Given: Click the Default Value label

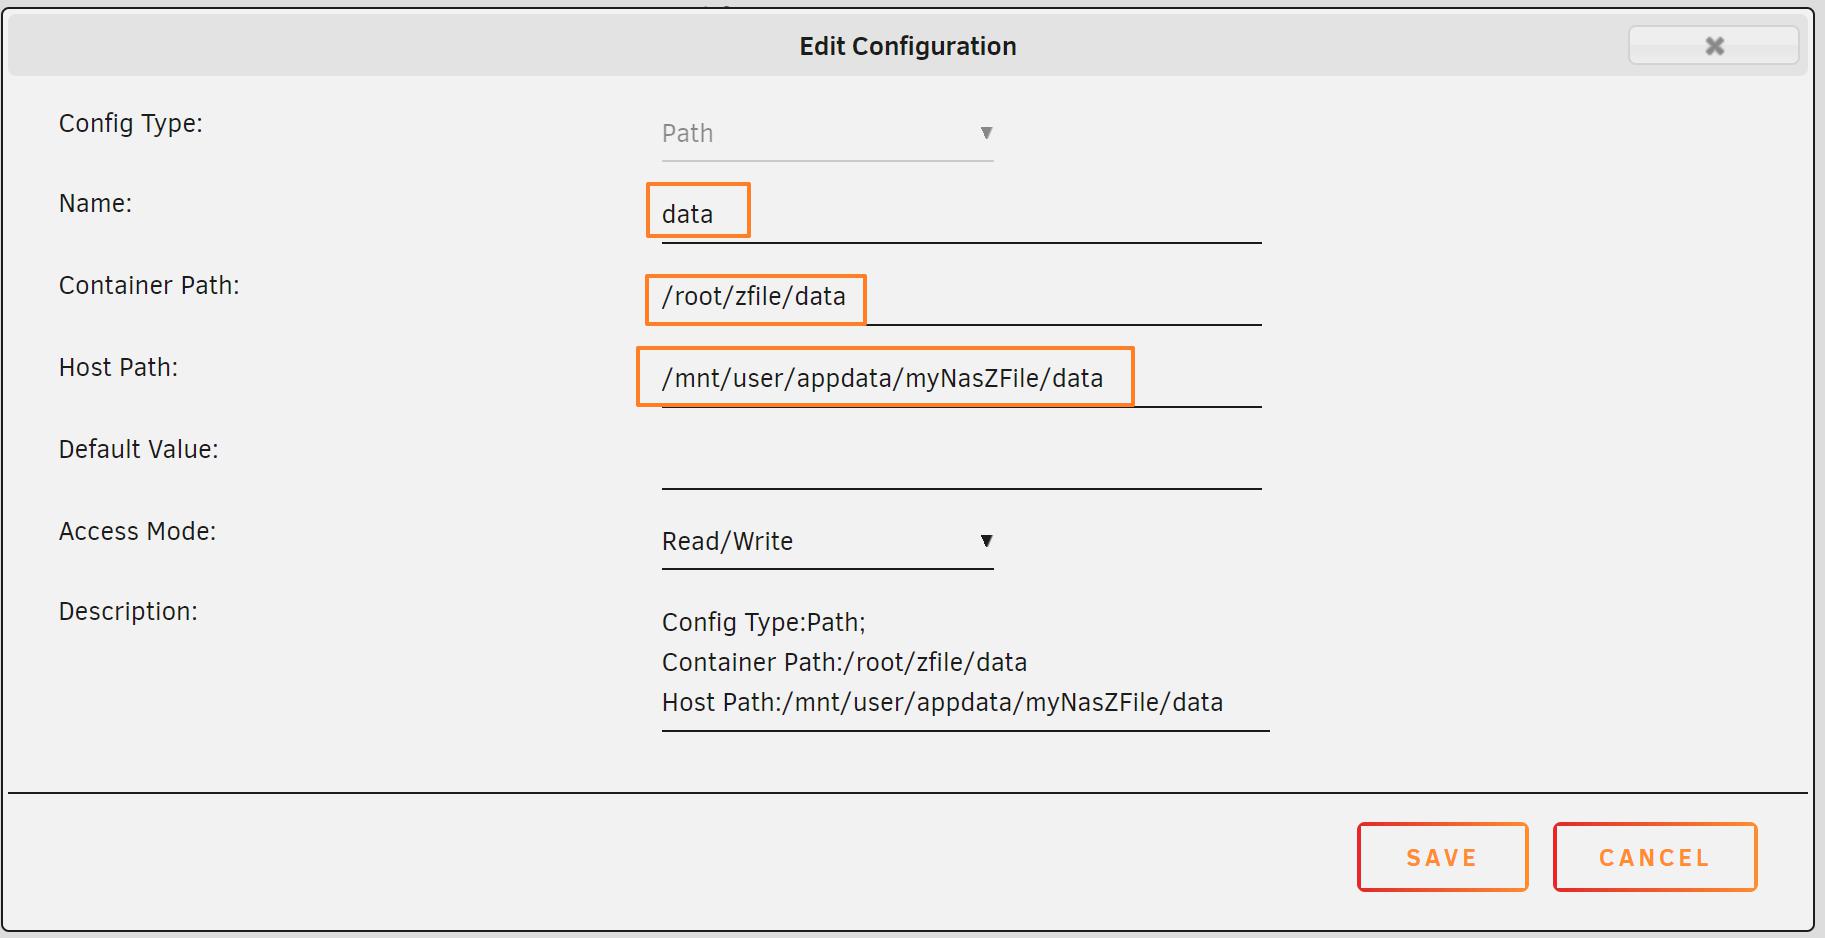Looking at the screenshot, I should pyautogui.click(x=138, y=450).
